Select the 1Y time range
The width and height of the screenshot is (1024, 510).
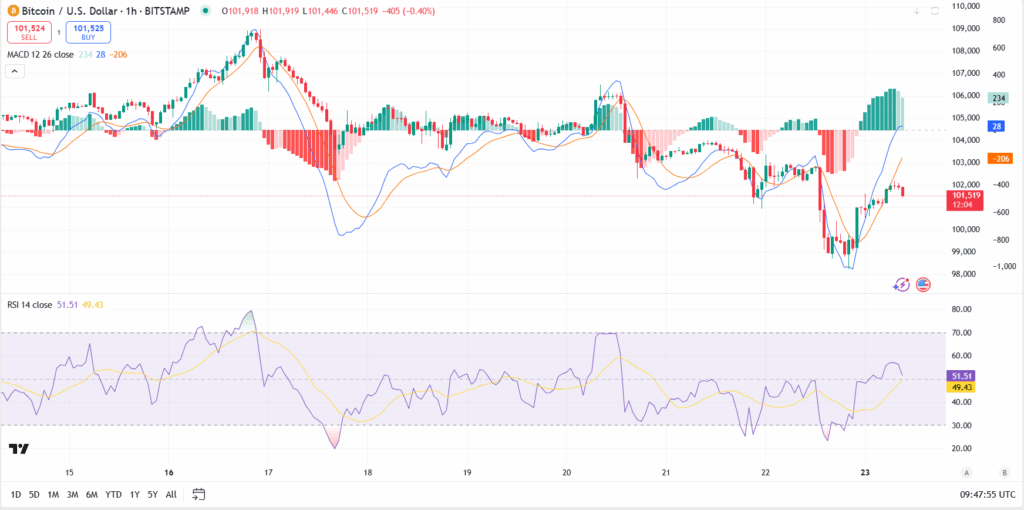click(x=135, y=494)
